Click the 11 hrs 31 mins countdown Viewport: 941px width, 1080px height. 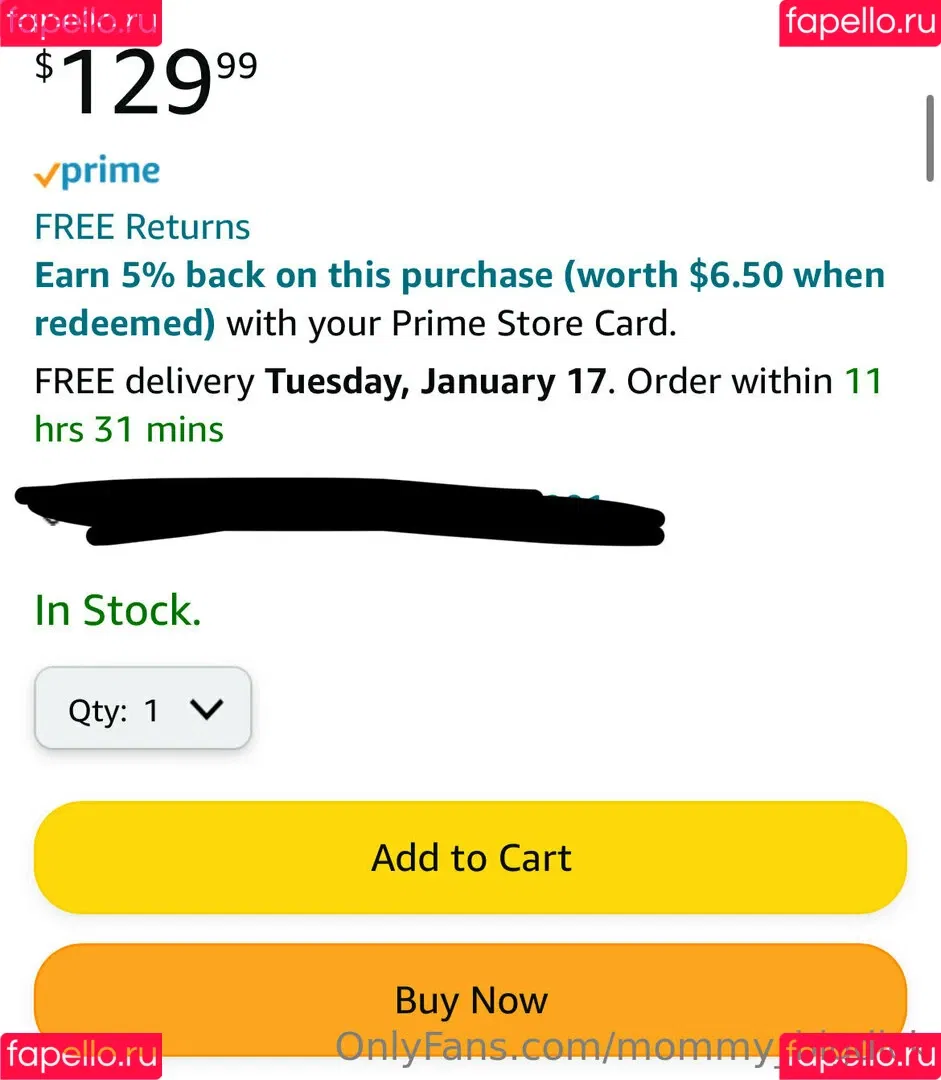pos(458,405)
